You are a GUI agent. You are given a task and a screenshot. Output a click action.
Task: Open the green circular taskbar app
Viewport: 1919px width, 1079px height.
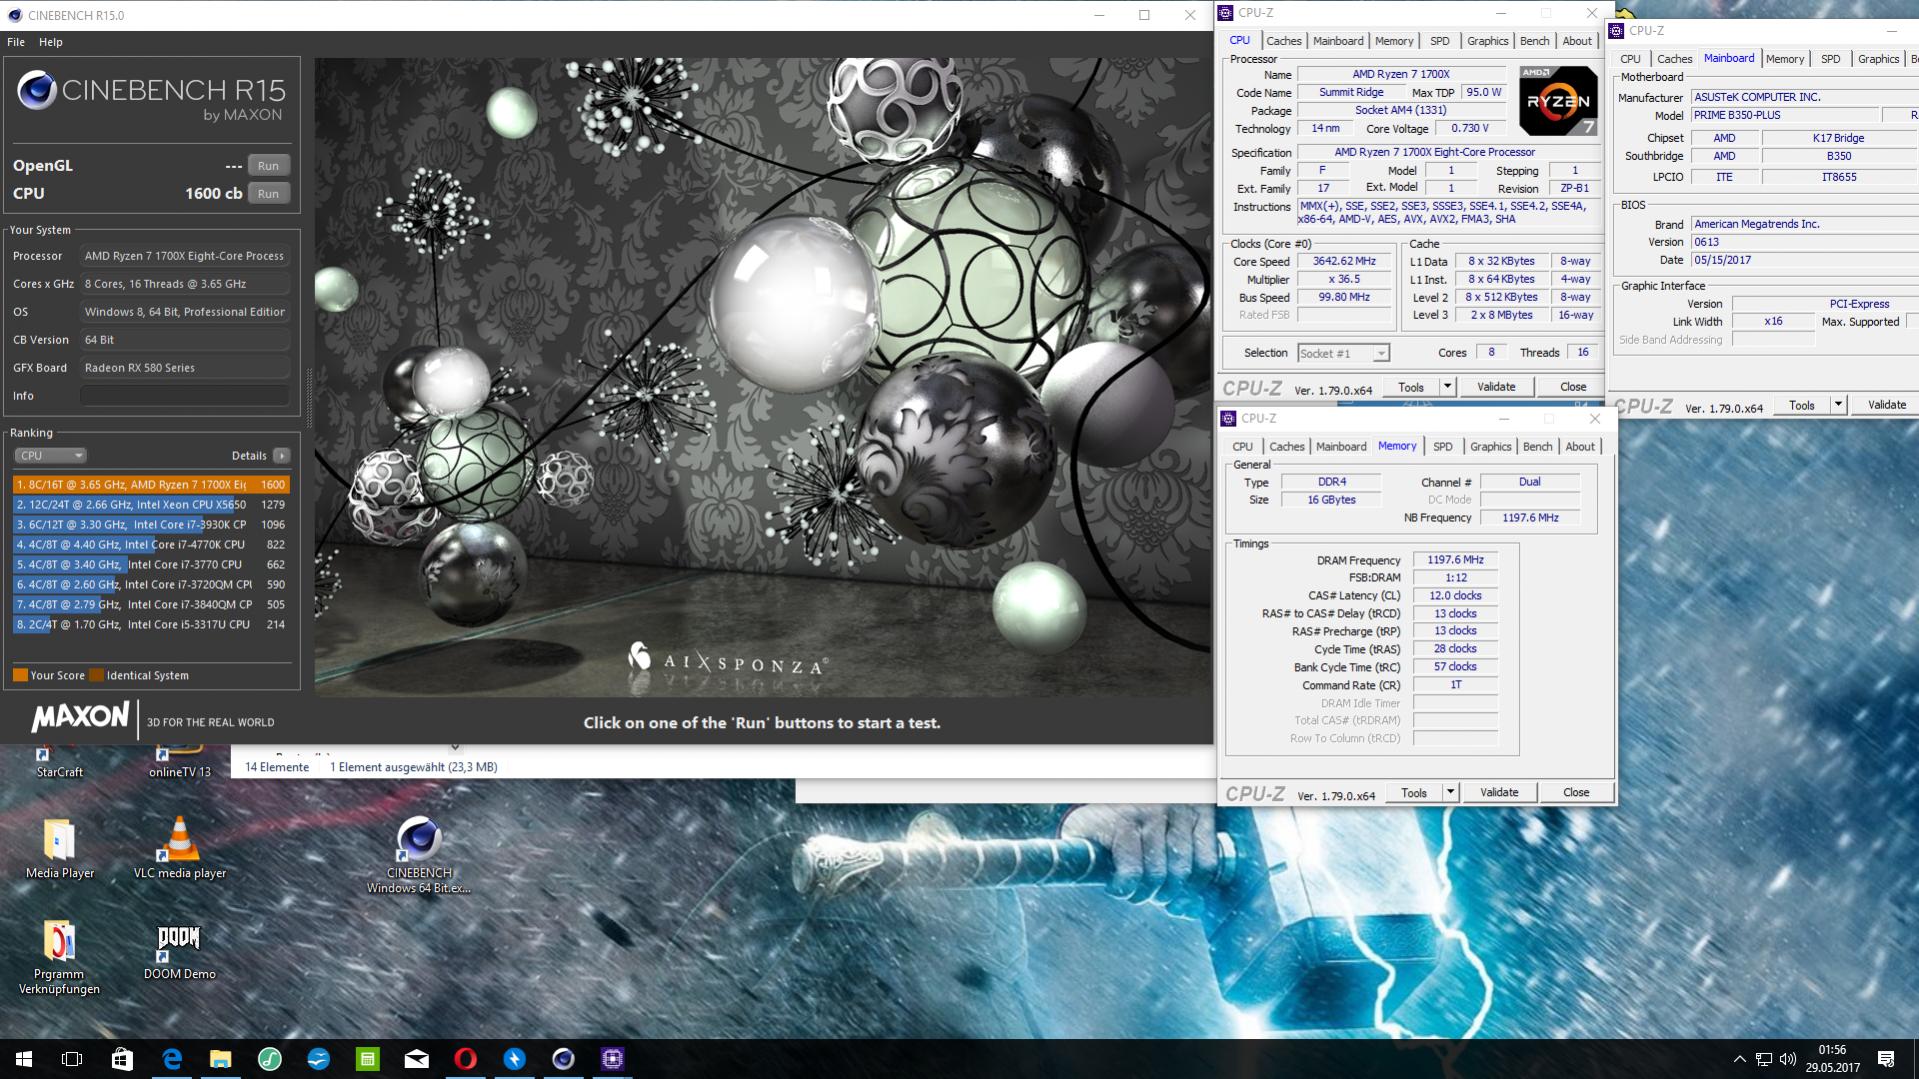(x=269, y=1059)
